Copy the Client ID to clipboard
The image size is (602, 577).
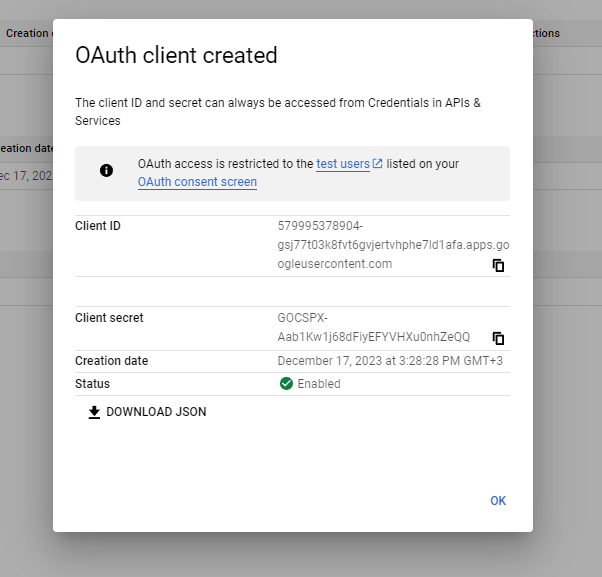pyautogui.click(x=498, y=265)
